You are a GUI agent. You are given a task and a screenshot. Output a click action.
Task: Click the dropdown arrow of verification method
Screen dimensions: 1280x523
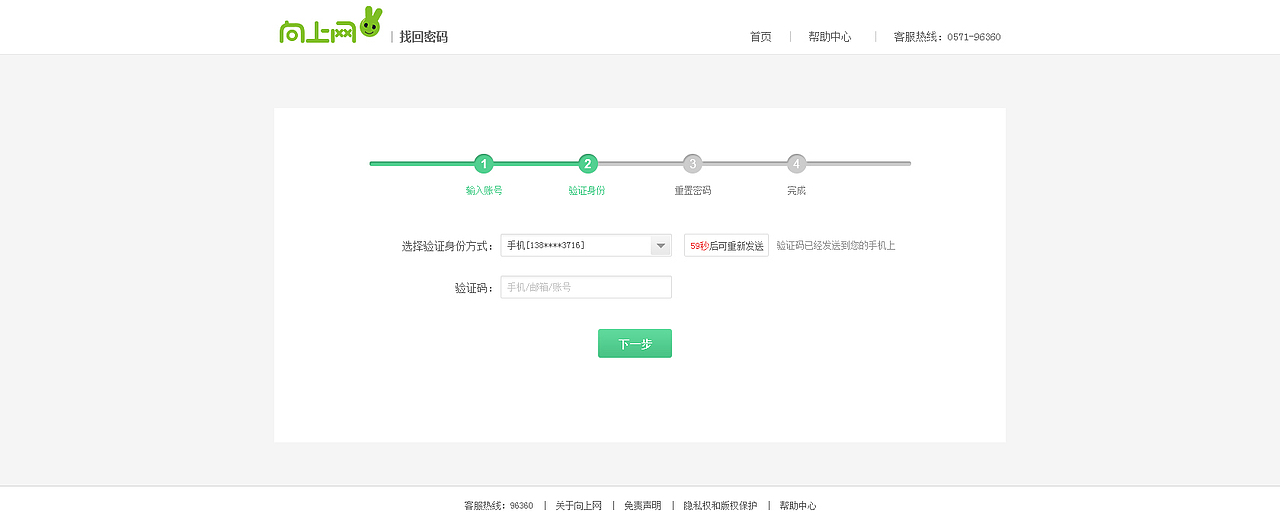660,245
